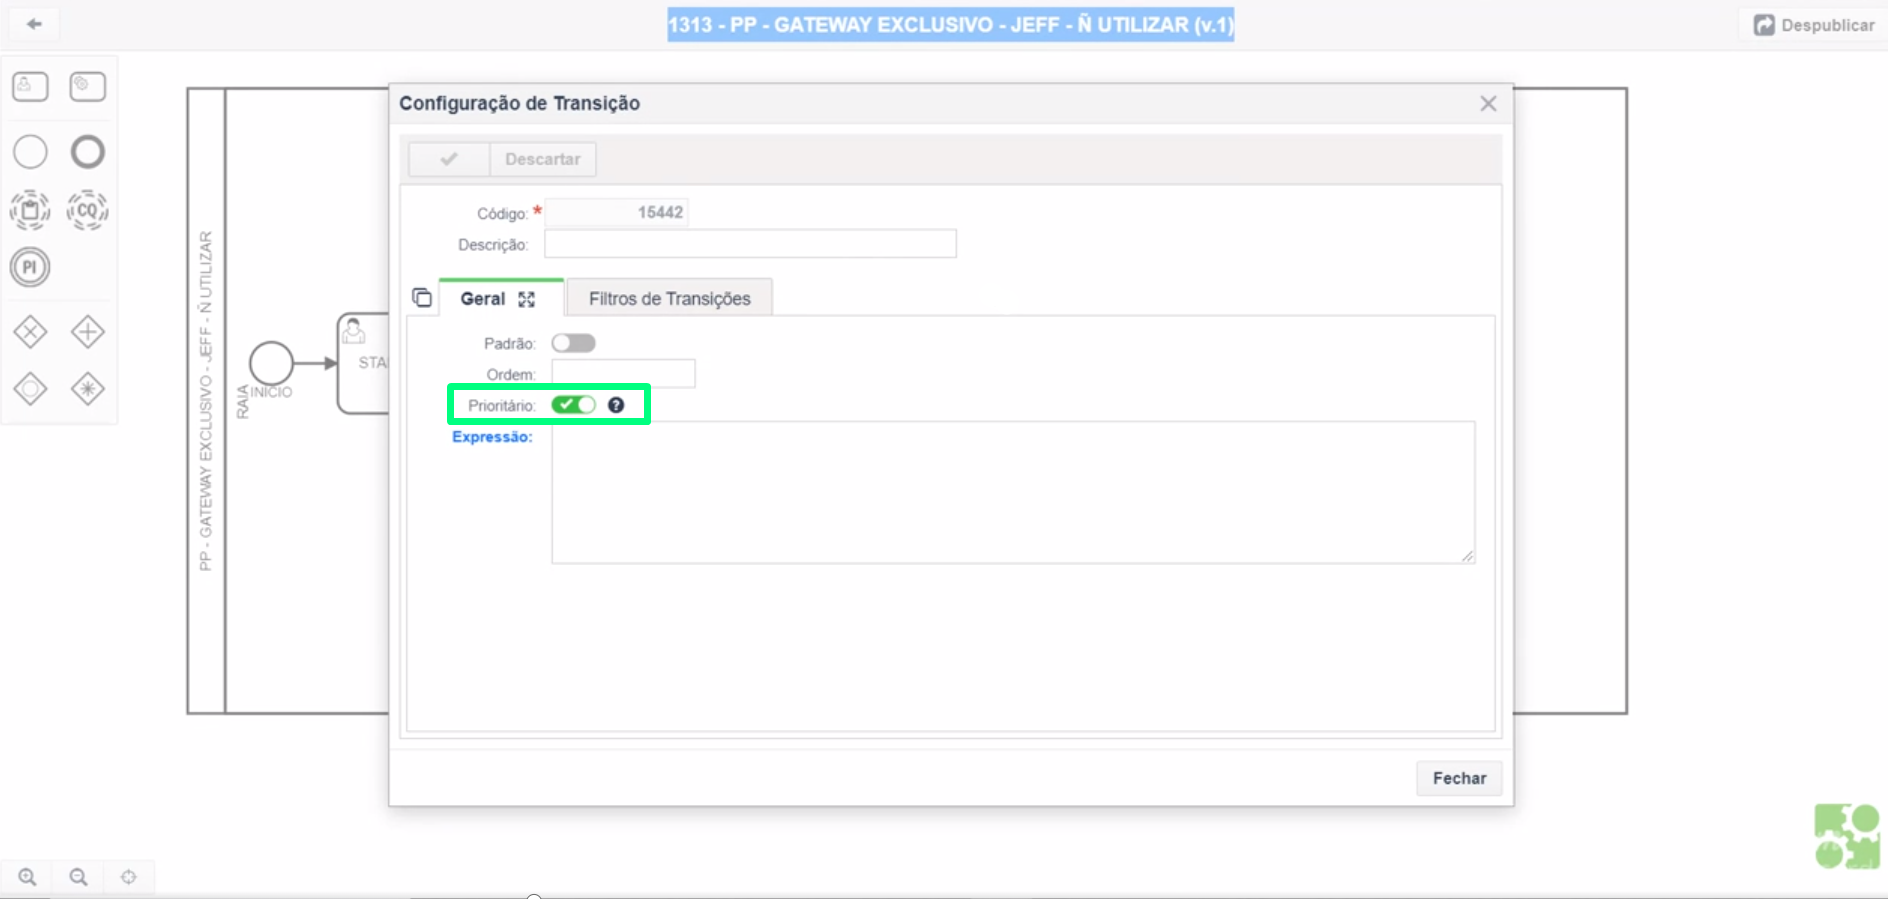Select the CQ event palette icon
The image size is (1888, 899).
[x=88, y=210]
